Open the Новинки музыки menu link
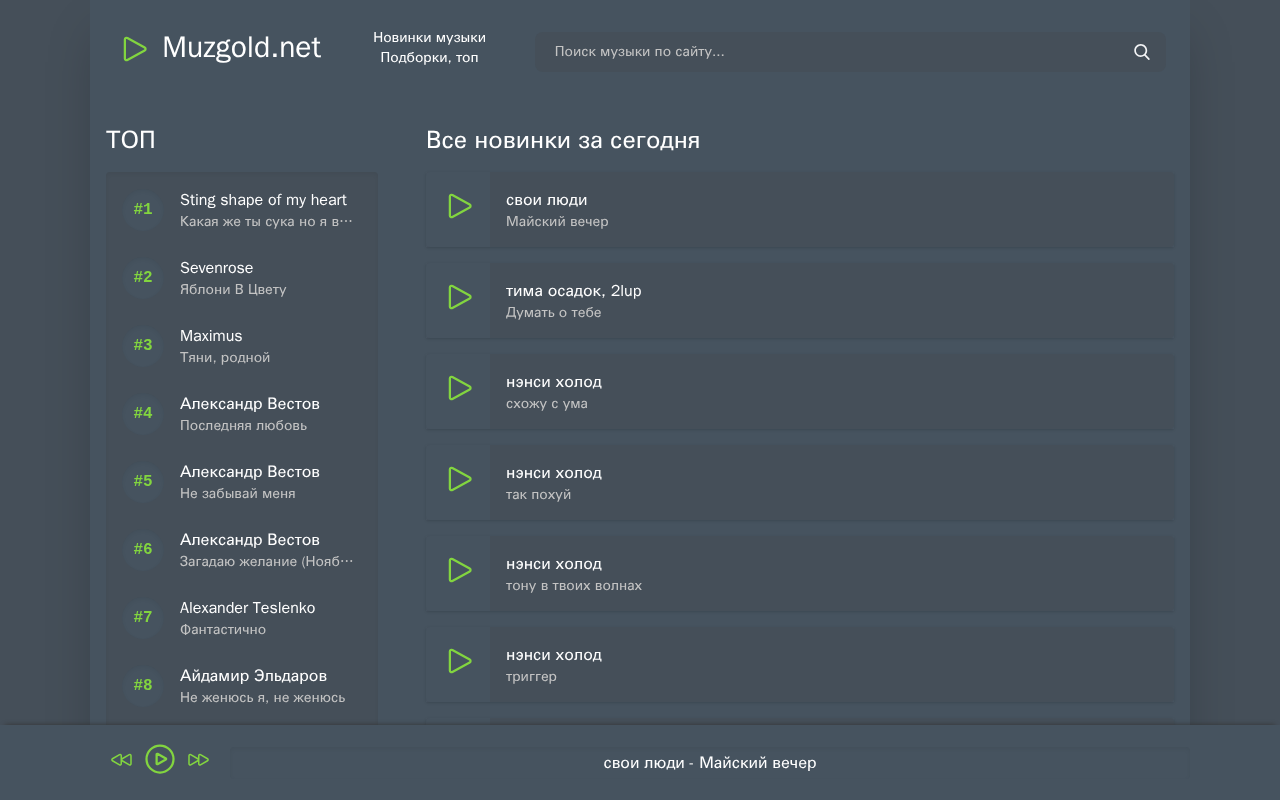Screen dimensions: 1280x800 [430, 37]
